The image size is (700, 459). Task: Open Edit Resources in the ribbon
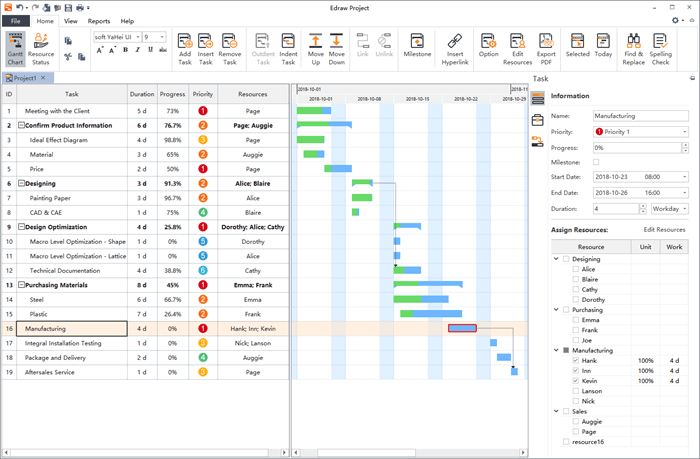pyautogui.click(x=517, y=49)
